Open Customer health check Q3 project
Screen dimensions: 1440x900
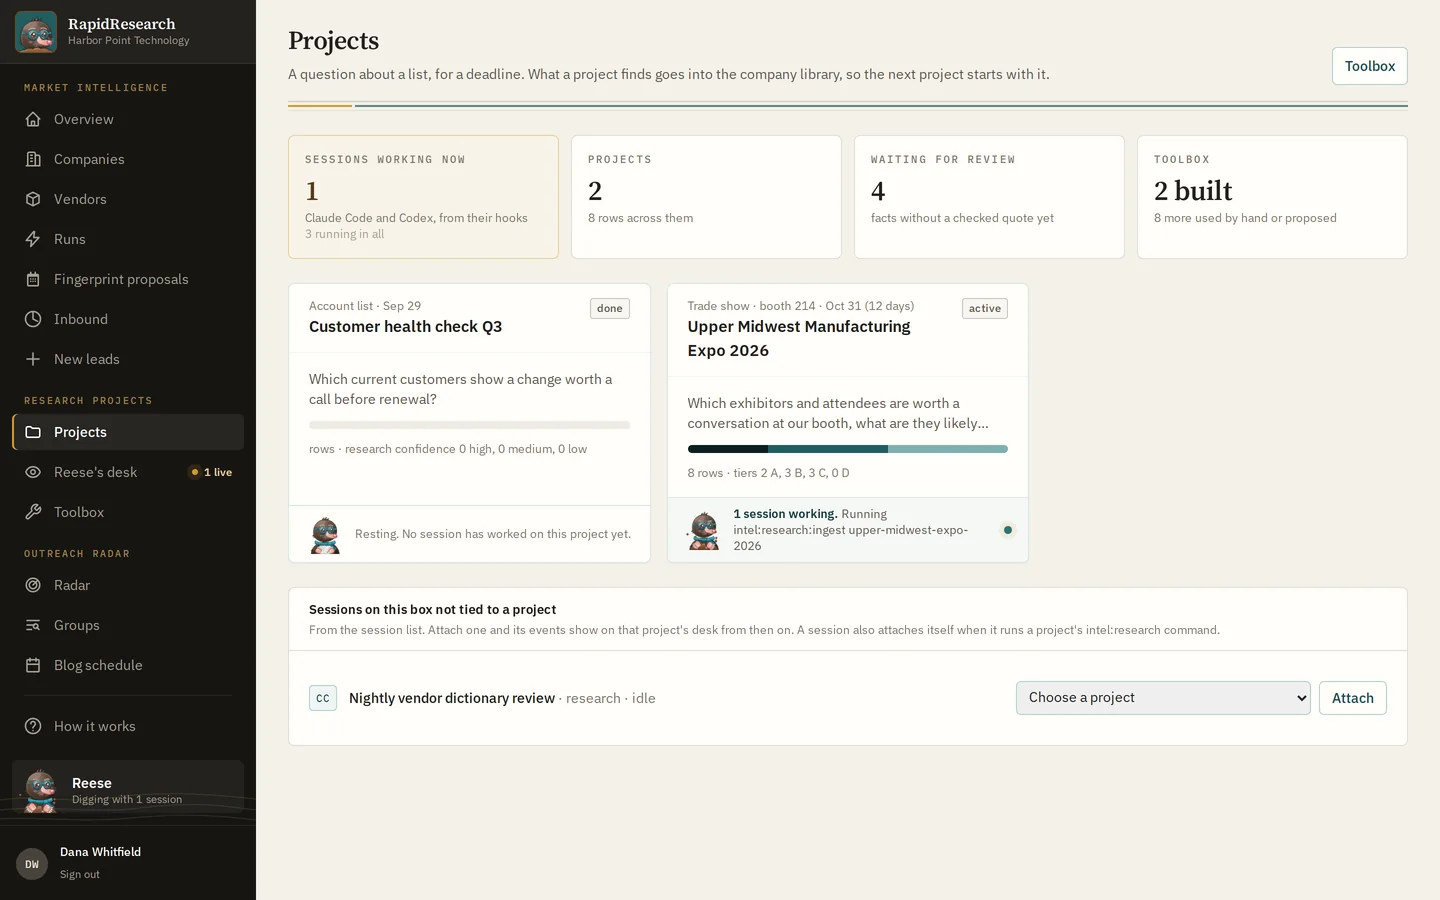tap(405, 327)
